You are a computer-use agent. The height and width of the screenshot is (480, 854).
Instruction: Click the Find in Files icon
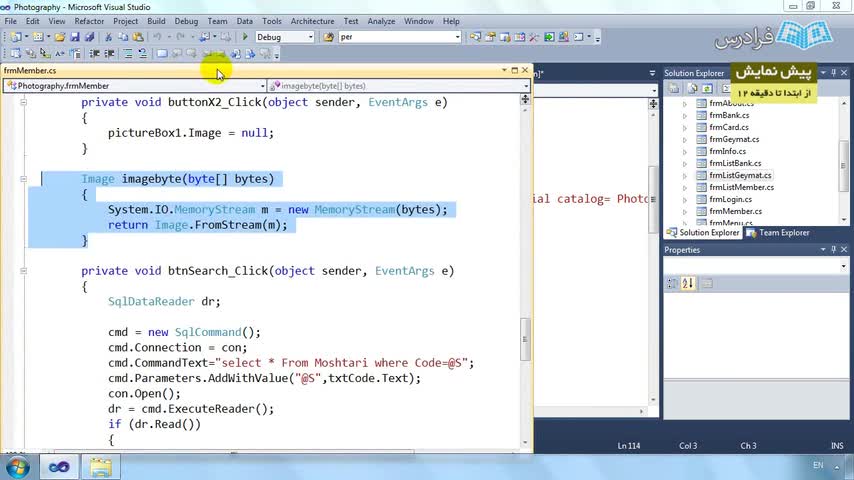point(328,37)
